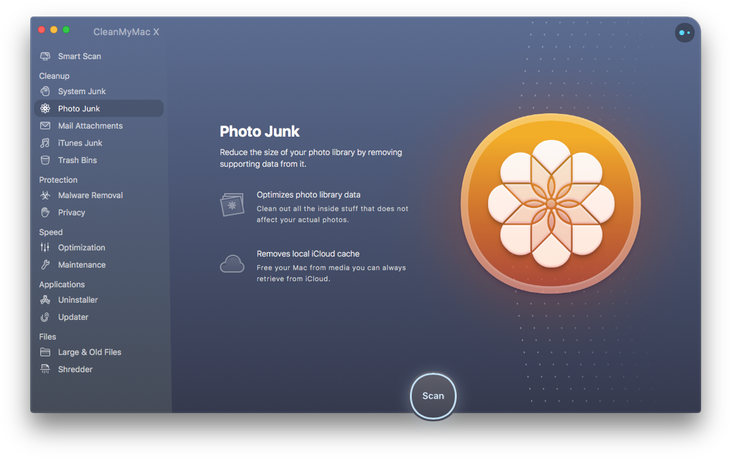Click the Privacy hand icon
730x458 pixels.
click(x=45, y=212)
